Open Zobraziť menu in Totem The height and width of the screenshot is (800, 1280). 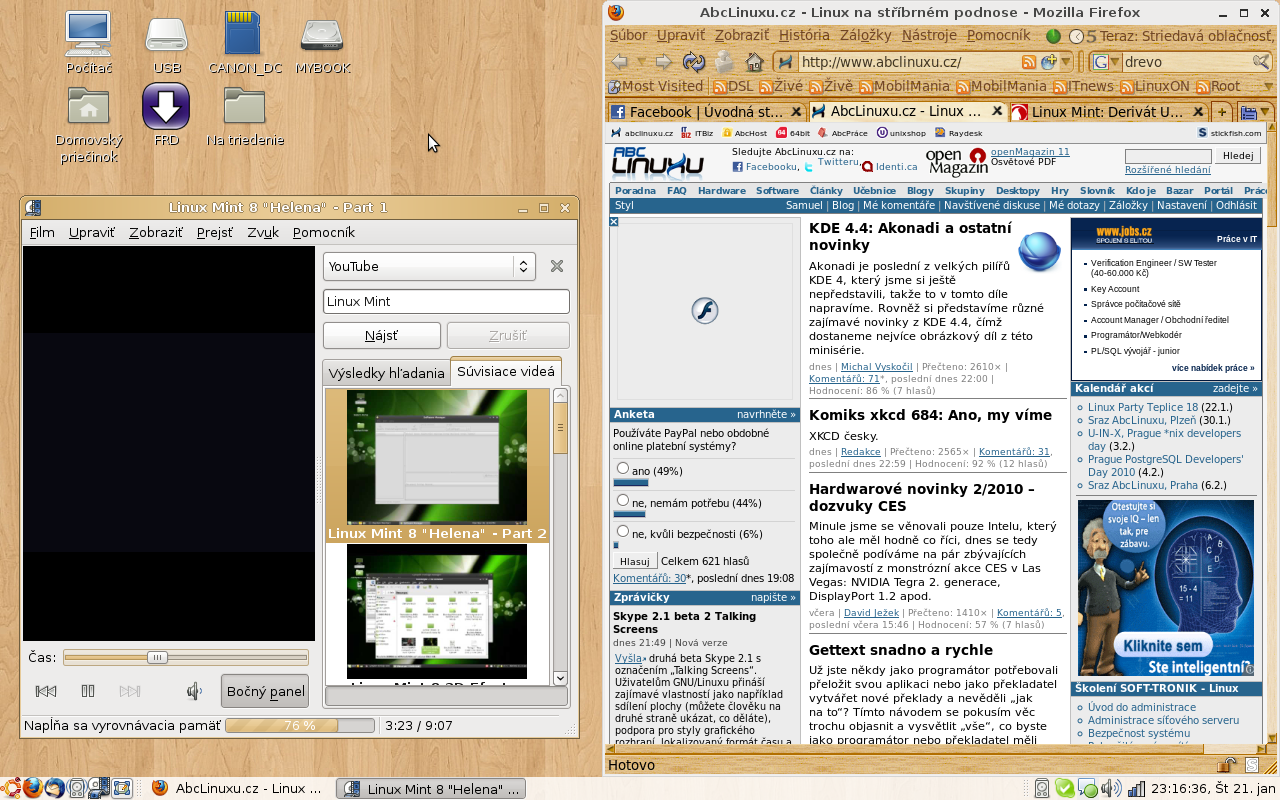pyautogui.click(x=156, y=232)
